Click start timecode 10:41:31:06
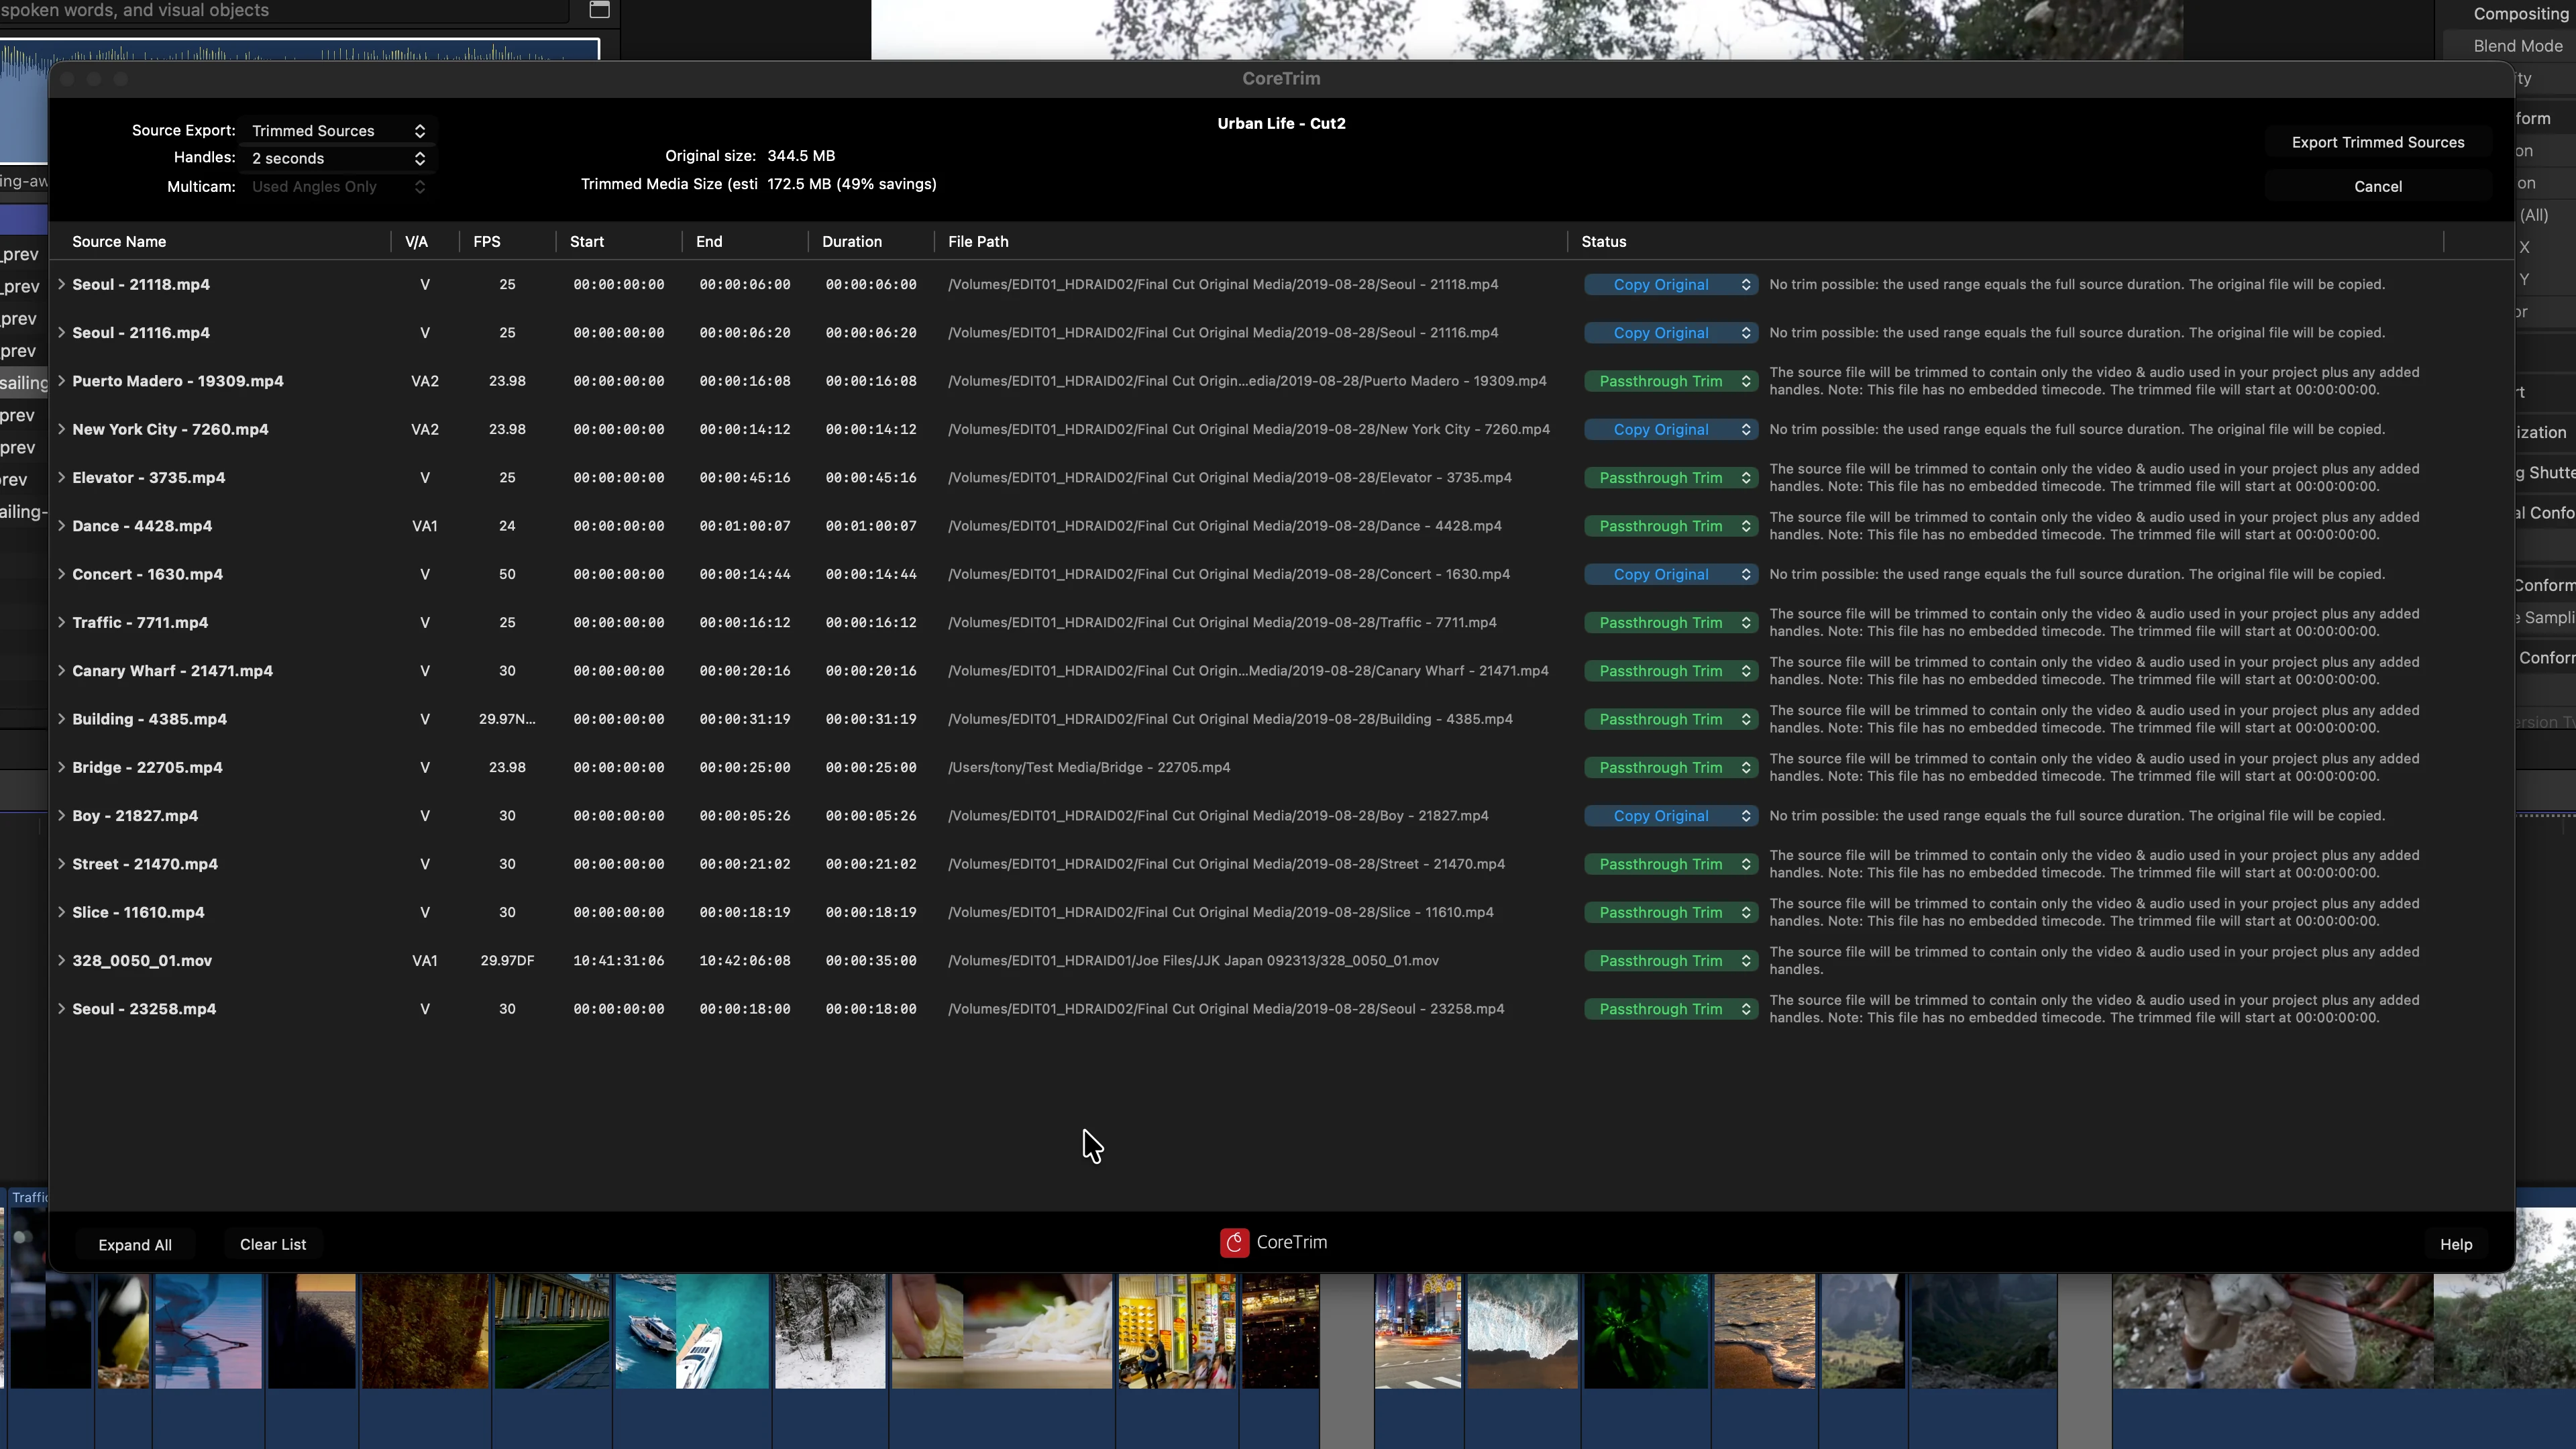This screenshot has height=1449, width=2576. pos(618,961)
